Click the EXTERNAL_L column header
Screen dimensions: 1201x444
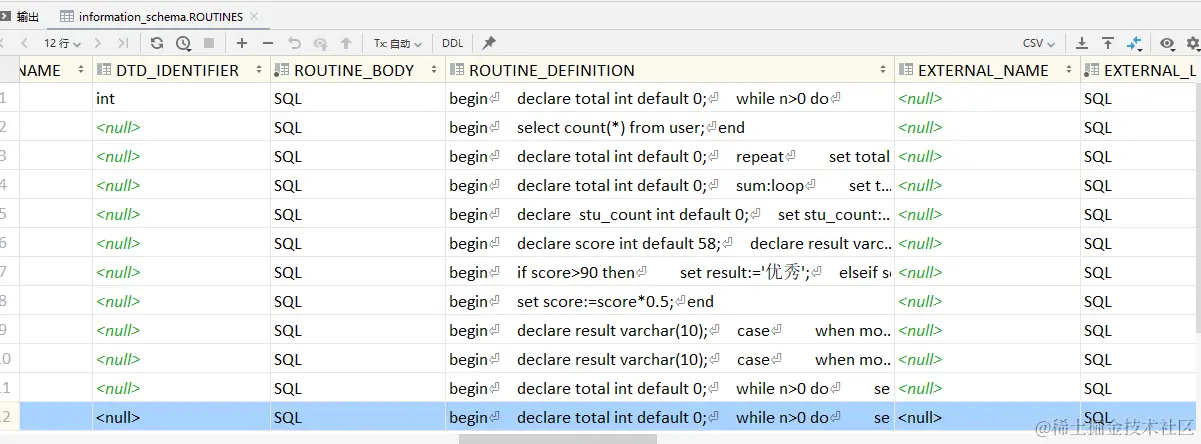click(x=1141, y=70)
